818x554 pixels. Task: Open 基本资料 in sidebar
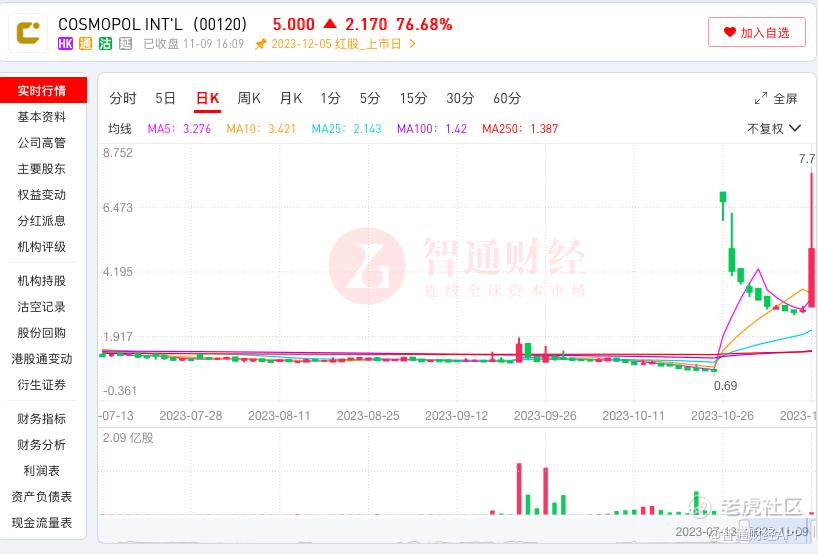[42, 117]
